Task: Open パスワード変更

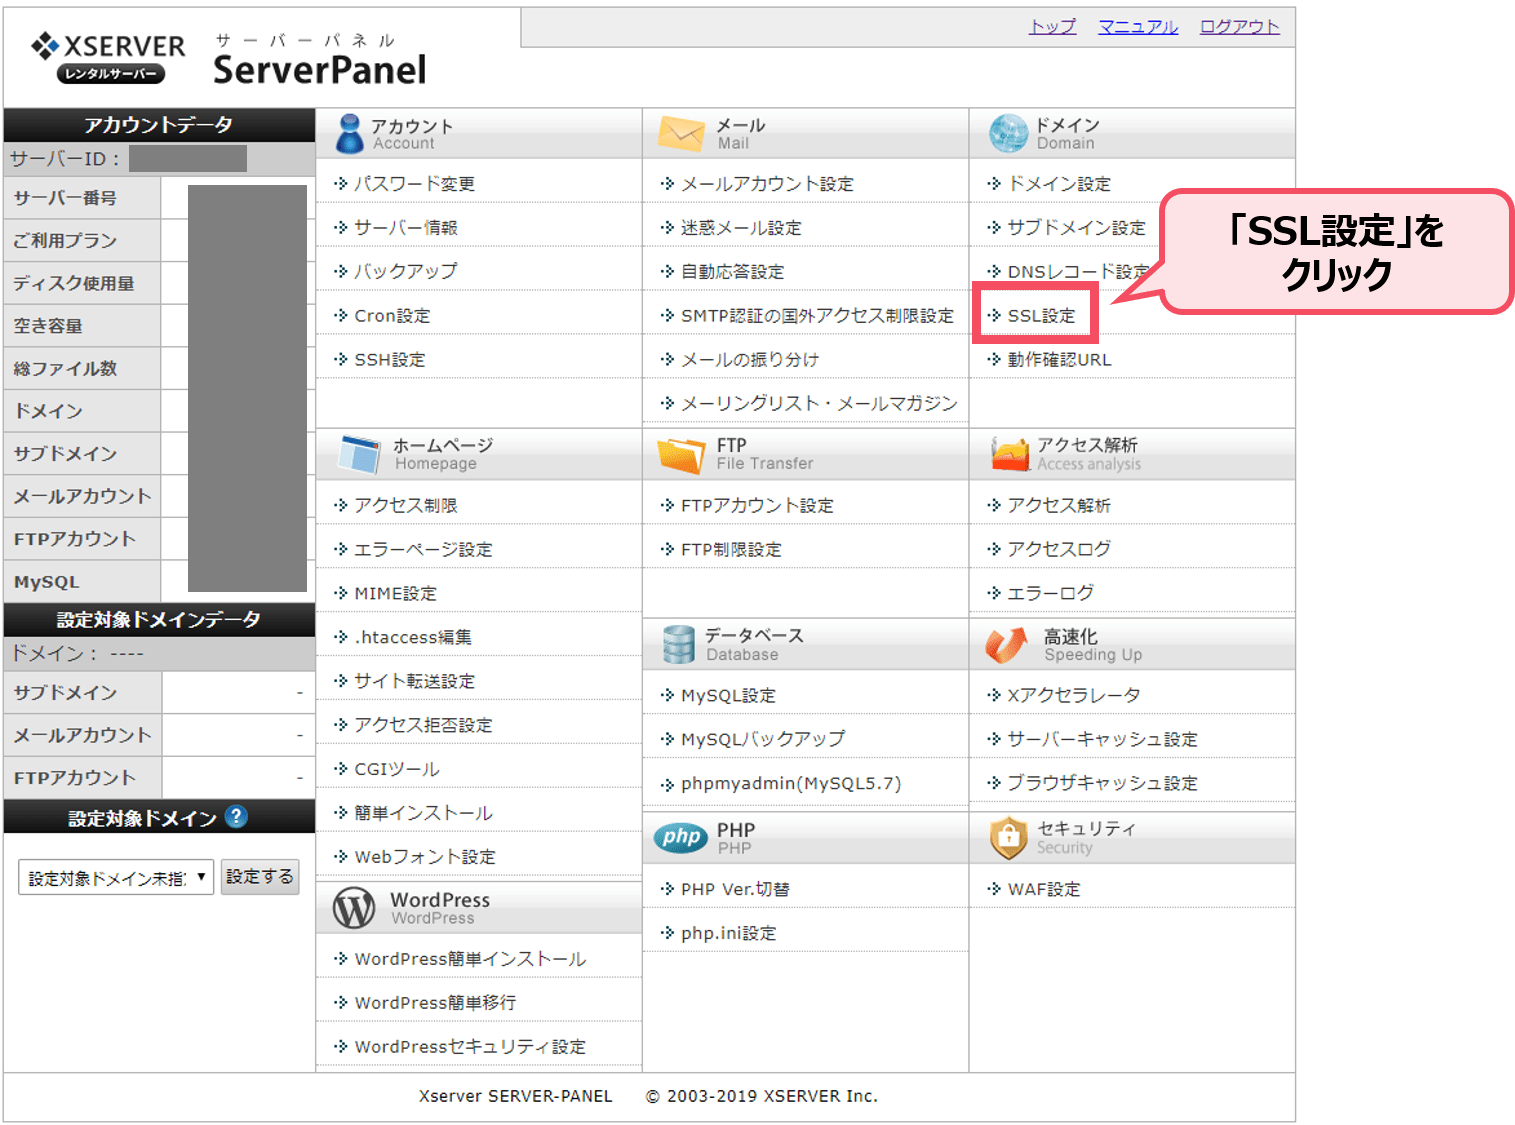Action: click(414, 184)
